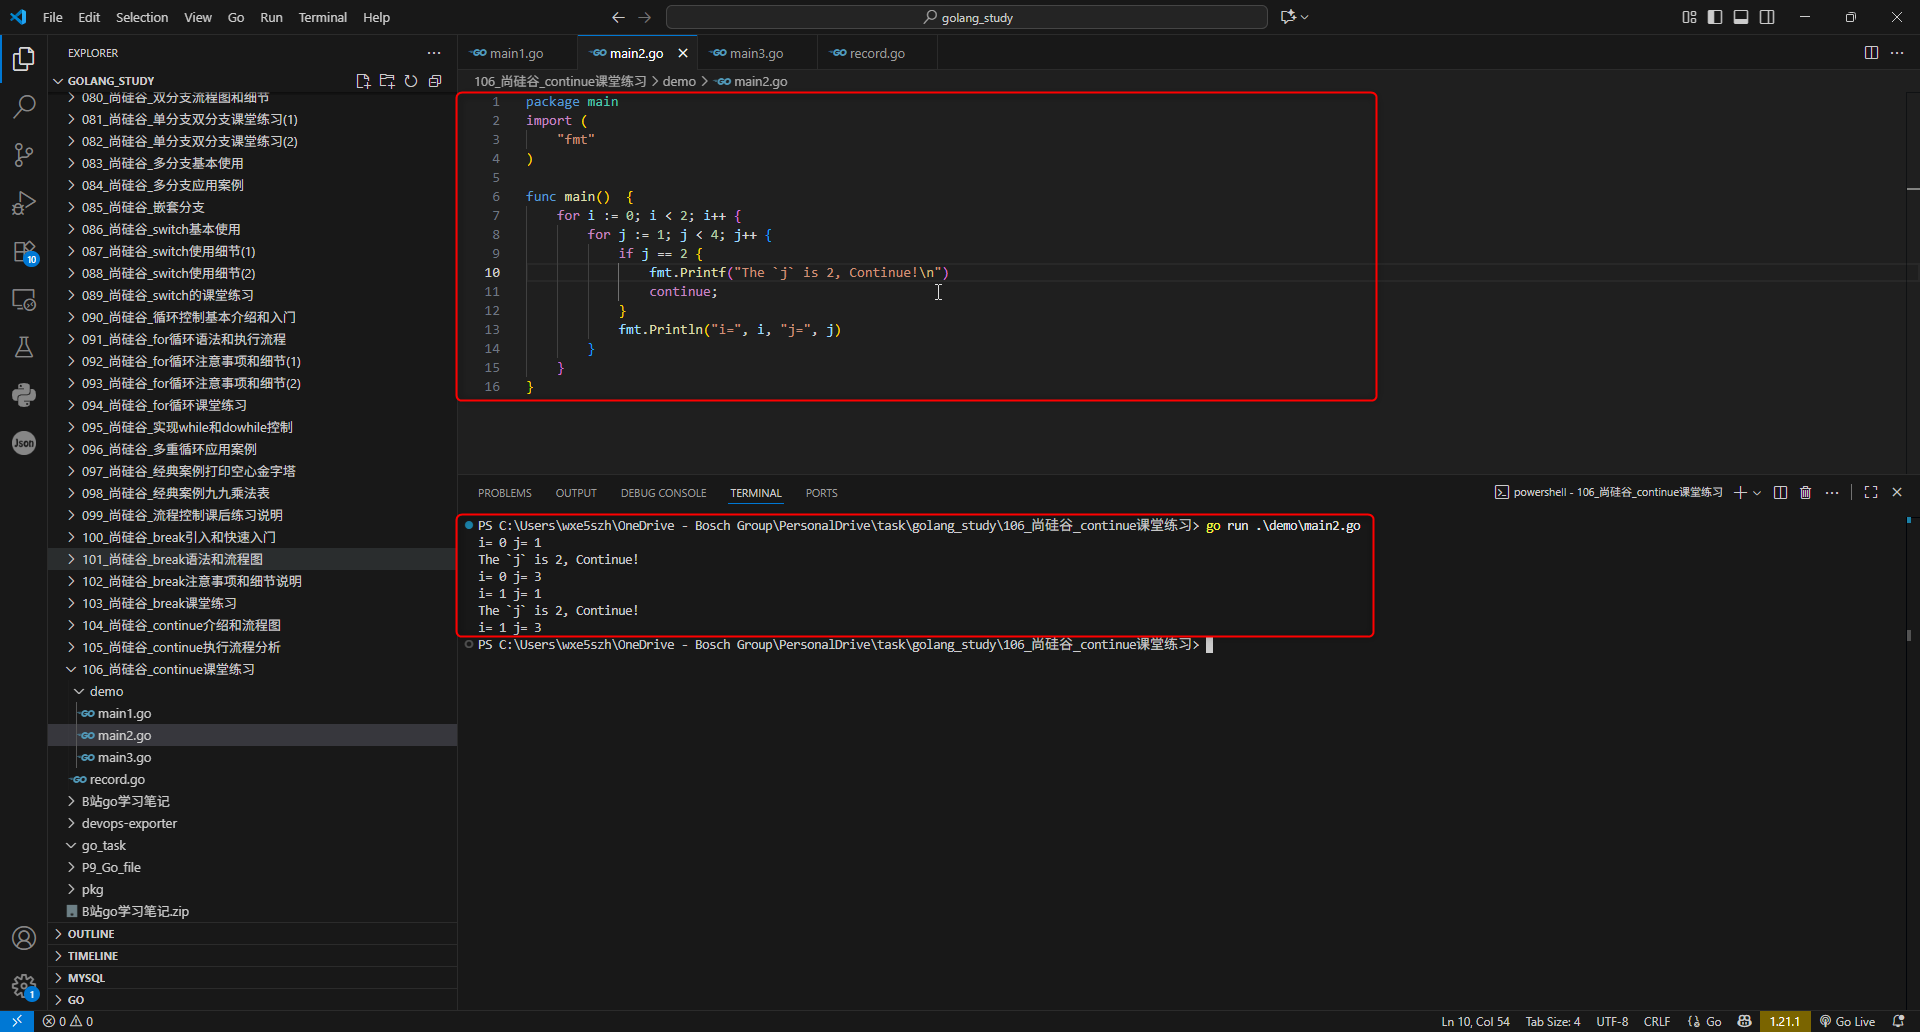The image size is (1920, 1032).
Task: Open terminal panel more actions
Action: (x=1831, y=492)
